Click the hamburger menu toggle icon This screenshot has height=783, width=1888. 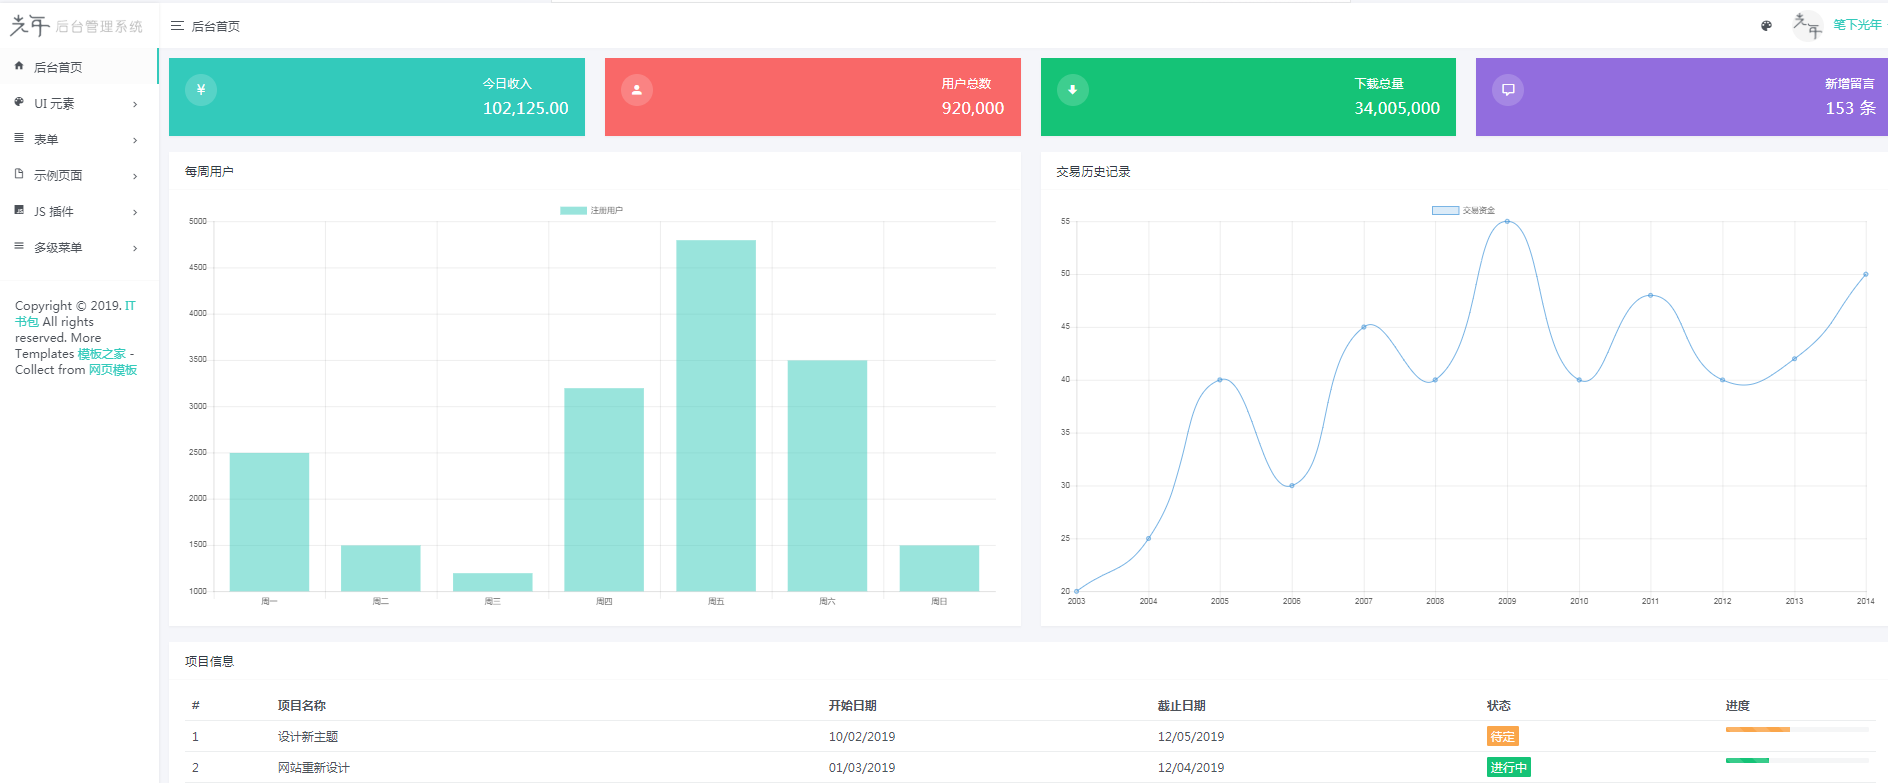177,26
